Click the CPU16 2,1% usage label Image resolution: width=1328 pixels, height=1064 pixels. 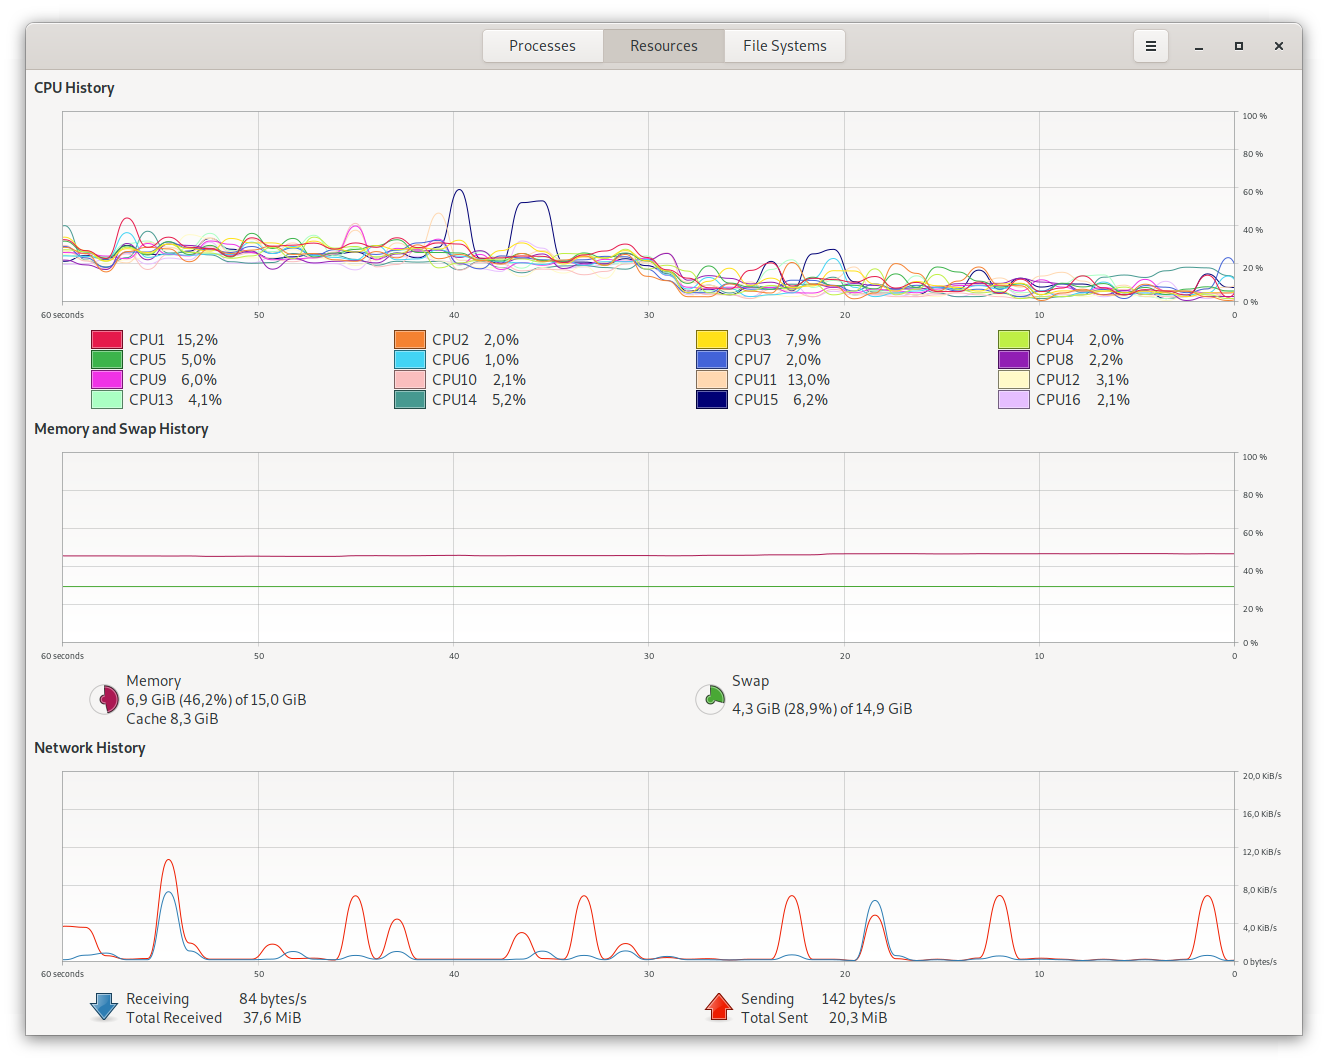pos(1083,400)
